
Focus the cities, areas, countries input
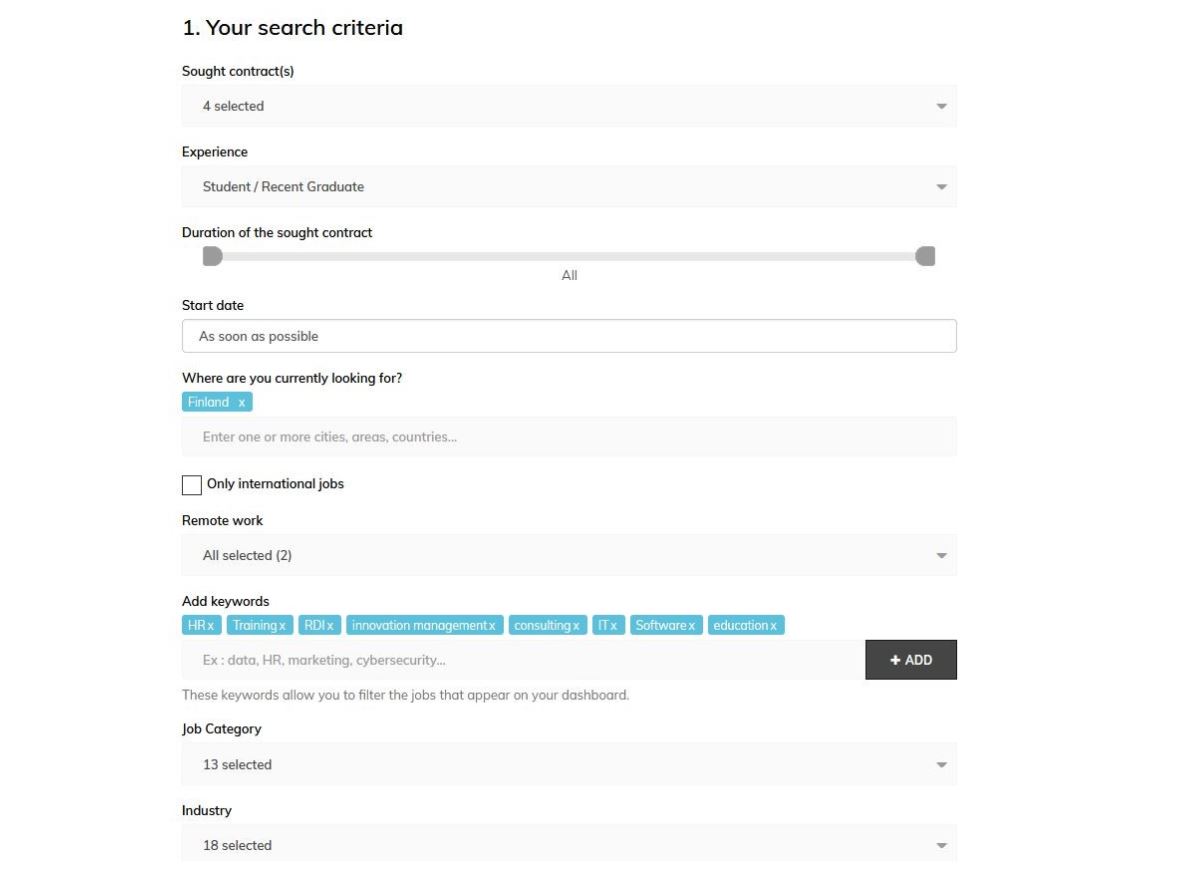569,437
